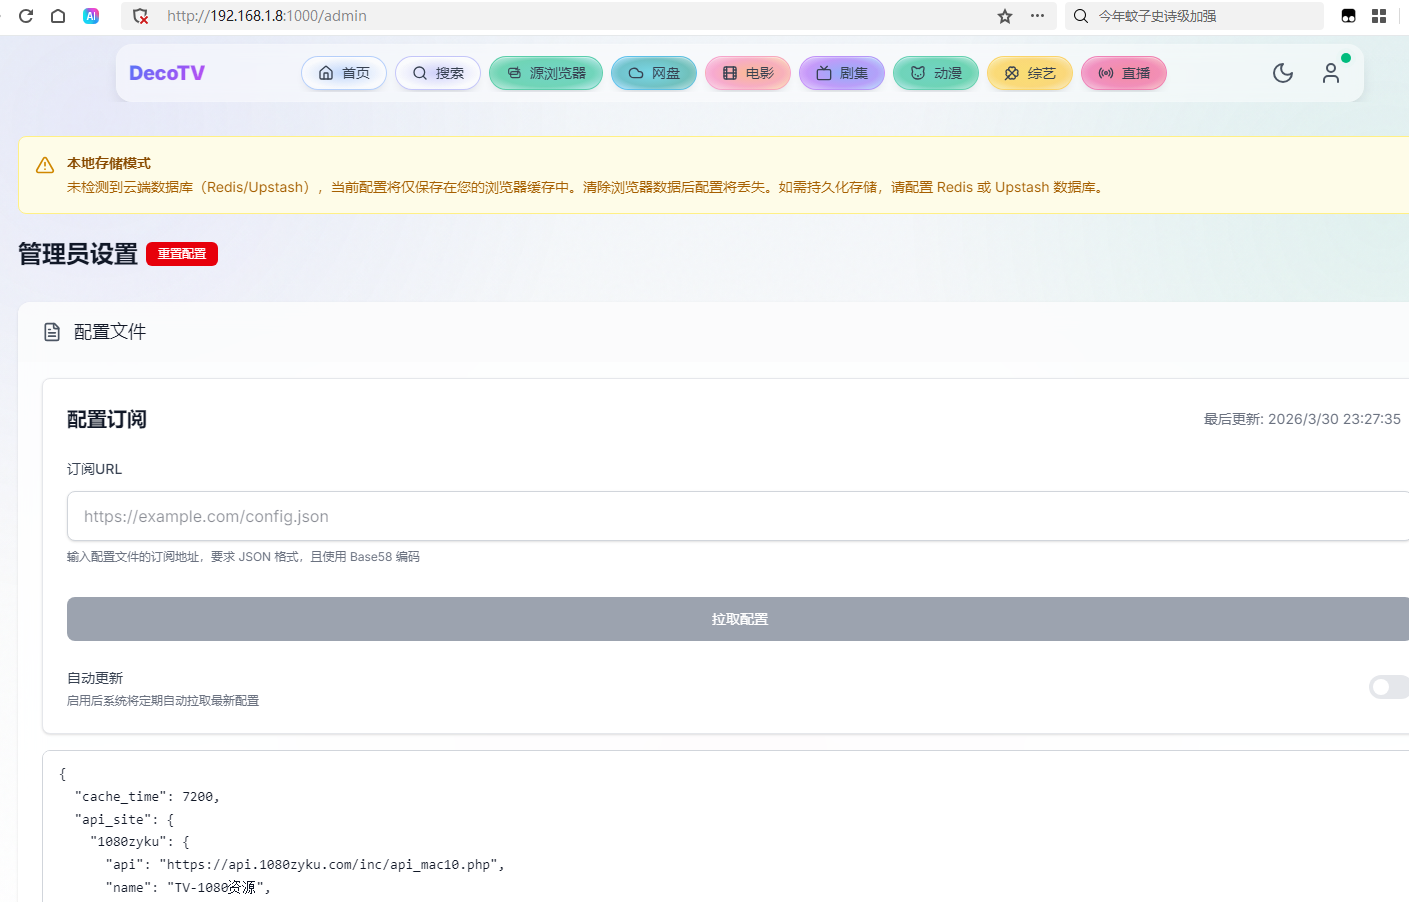Go to the 首页 home tab
Screen dimensions: 1409x902
(x=344, y=73)
